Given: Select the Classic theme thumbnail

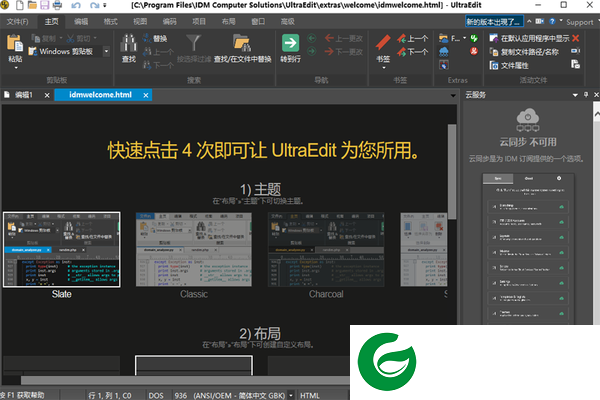Looking at the screenshot, I should 194,249.
